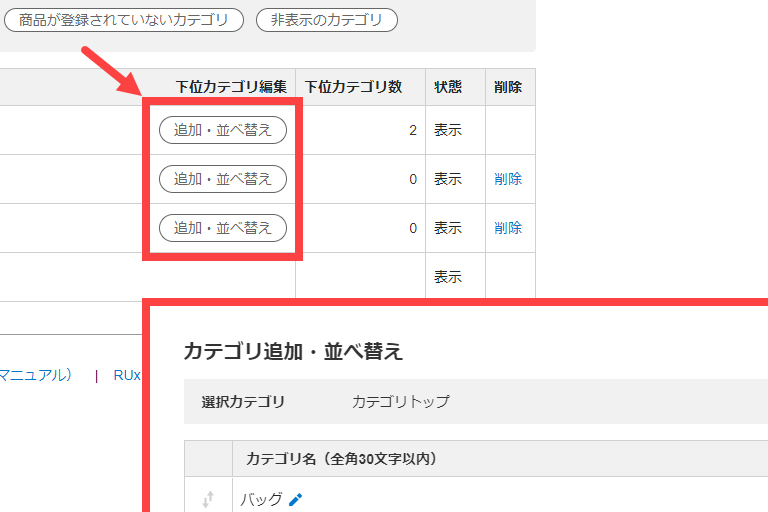Click the 選択カテゴリ label
This screenshot has width=768, height=512.
point(243,402)
